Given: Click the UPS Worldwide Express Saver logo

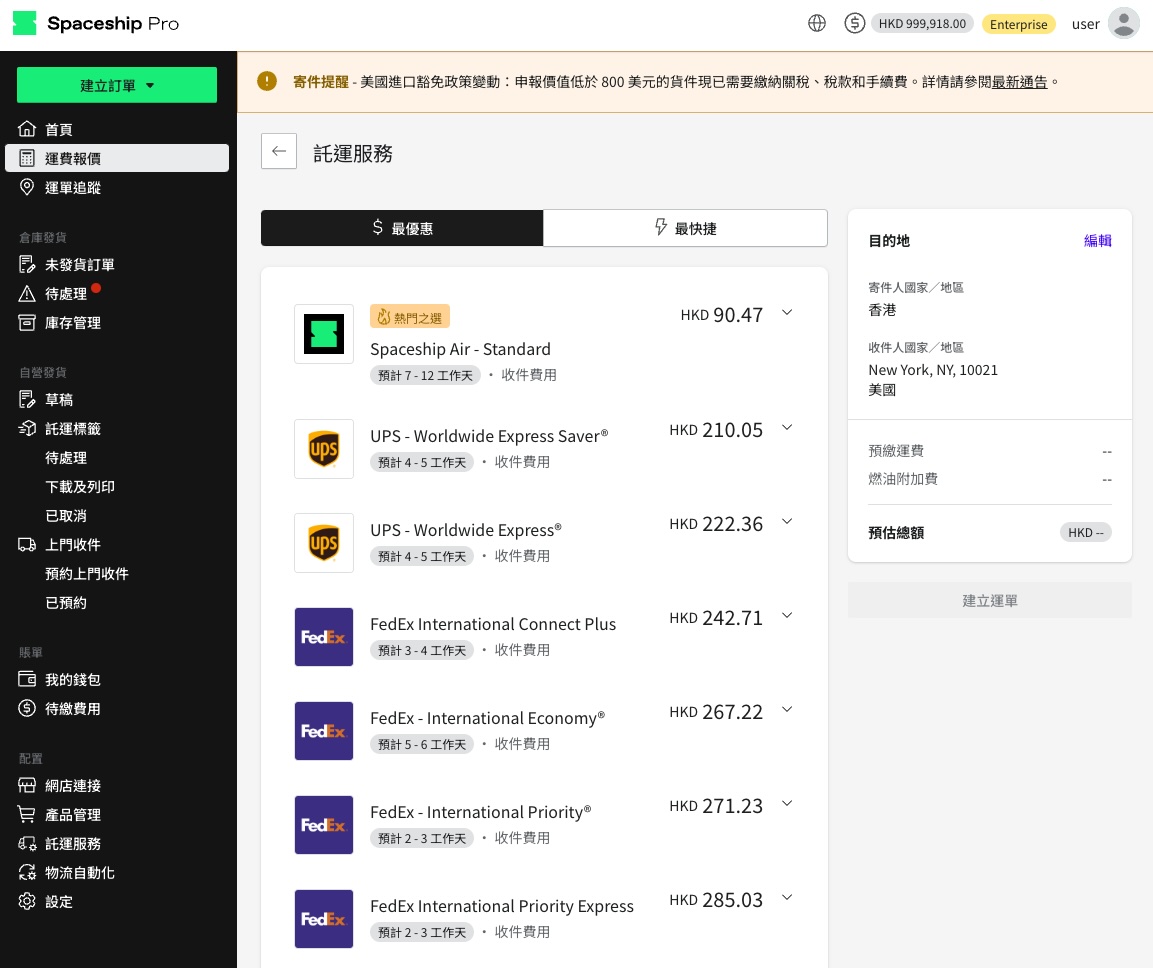Looking at the screenshot, I should (x=324, y=449).
